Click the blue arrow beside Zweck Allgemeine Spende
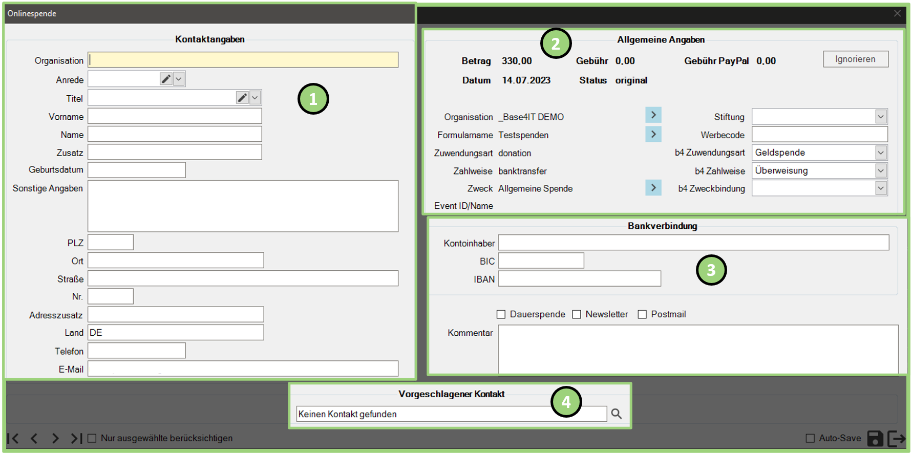This screenshot has height=454, width=912. [x=653, y=188]
